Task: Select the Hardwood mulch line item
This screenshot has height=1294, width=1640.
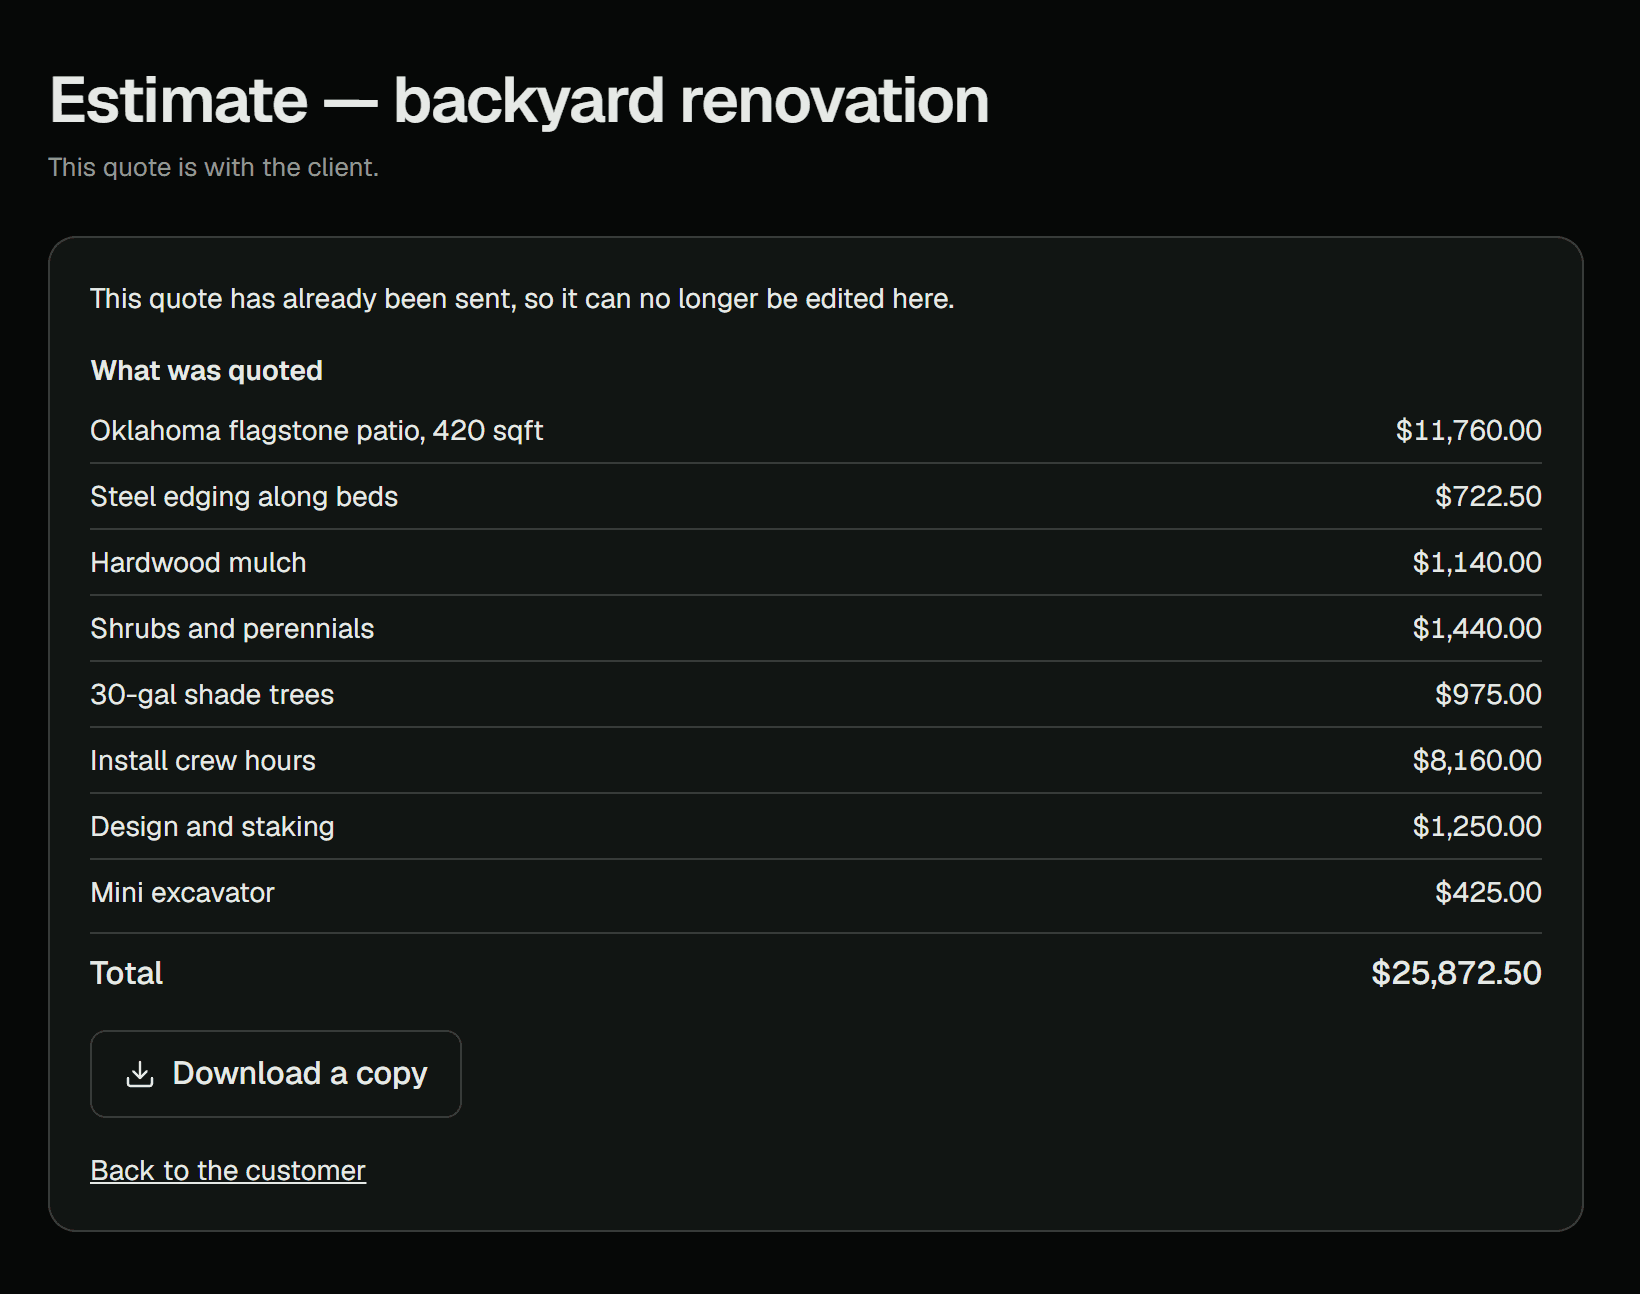Action: [x=816, y=563]
